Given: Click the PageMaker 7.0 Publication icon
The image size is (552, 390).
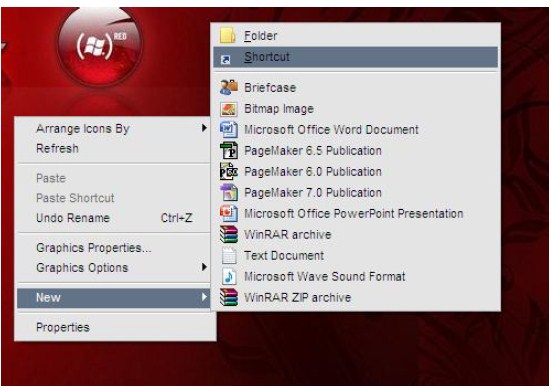Looking at the screenshot, I should pos(229,193).
